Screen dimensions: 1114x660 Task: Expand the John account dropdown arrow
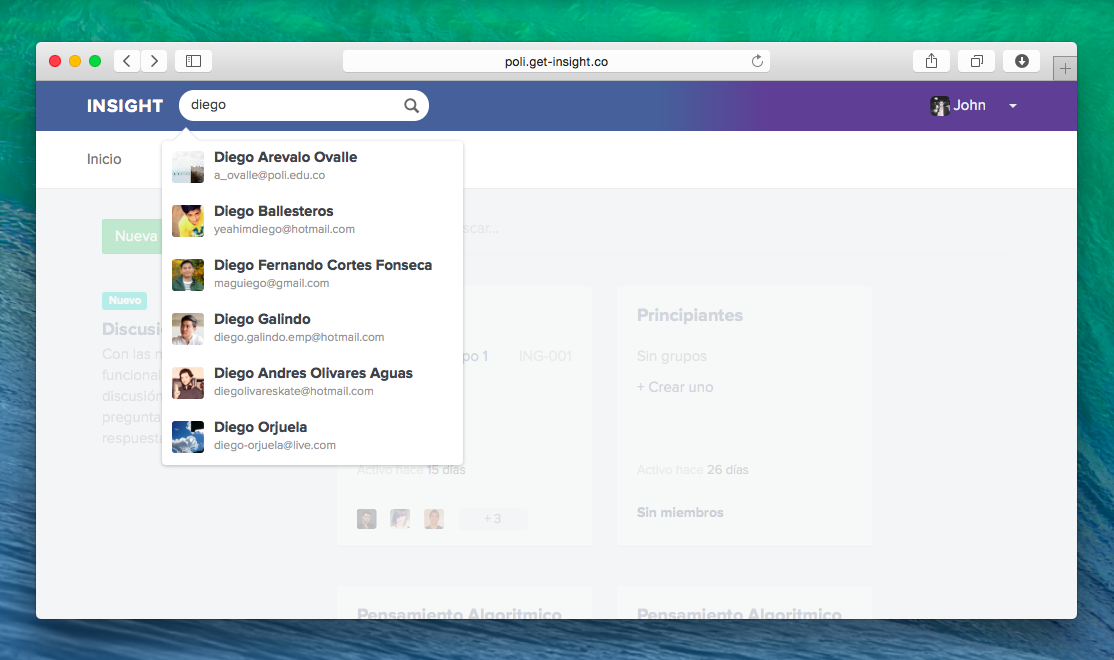pyautogui.click(x=1013, y=106)
